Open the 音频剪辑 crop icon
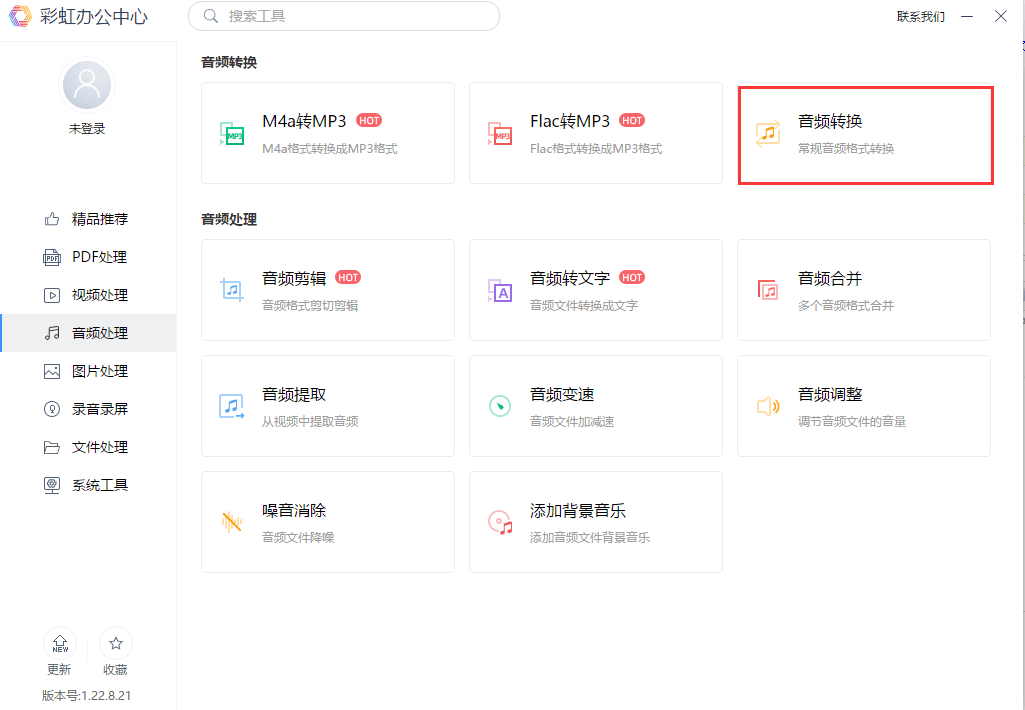The image size is (1025, 710). (x=231, y=290)
